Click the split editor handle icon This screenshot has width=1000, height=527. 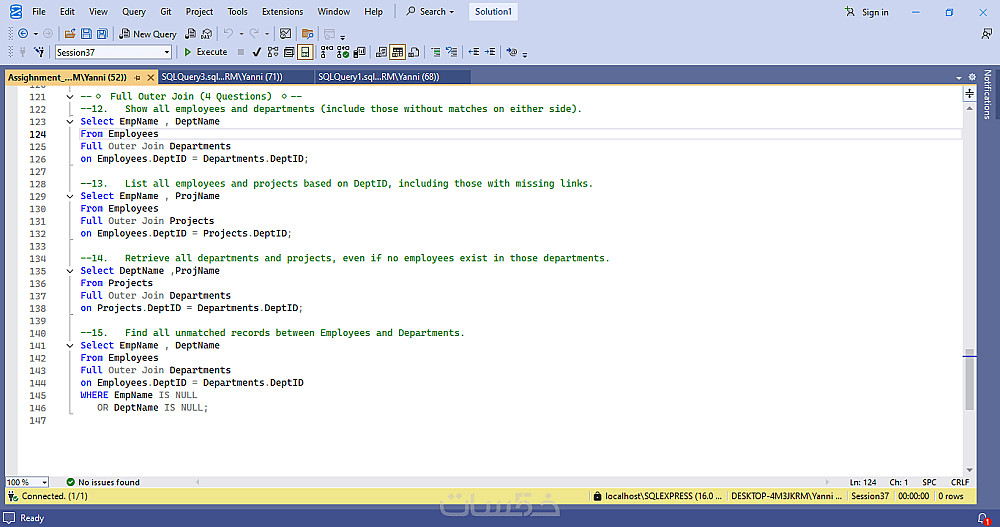pyautogui.click(x=969, y=94)
